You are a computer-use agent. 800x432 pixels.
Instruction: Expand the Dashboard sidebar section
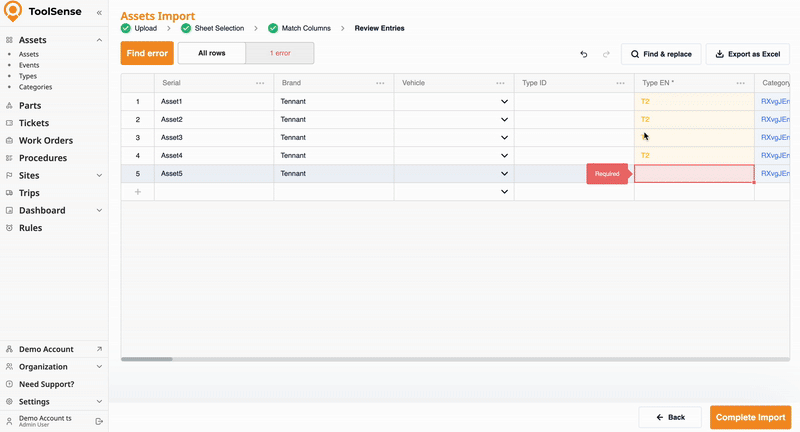[99, 210]
